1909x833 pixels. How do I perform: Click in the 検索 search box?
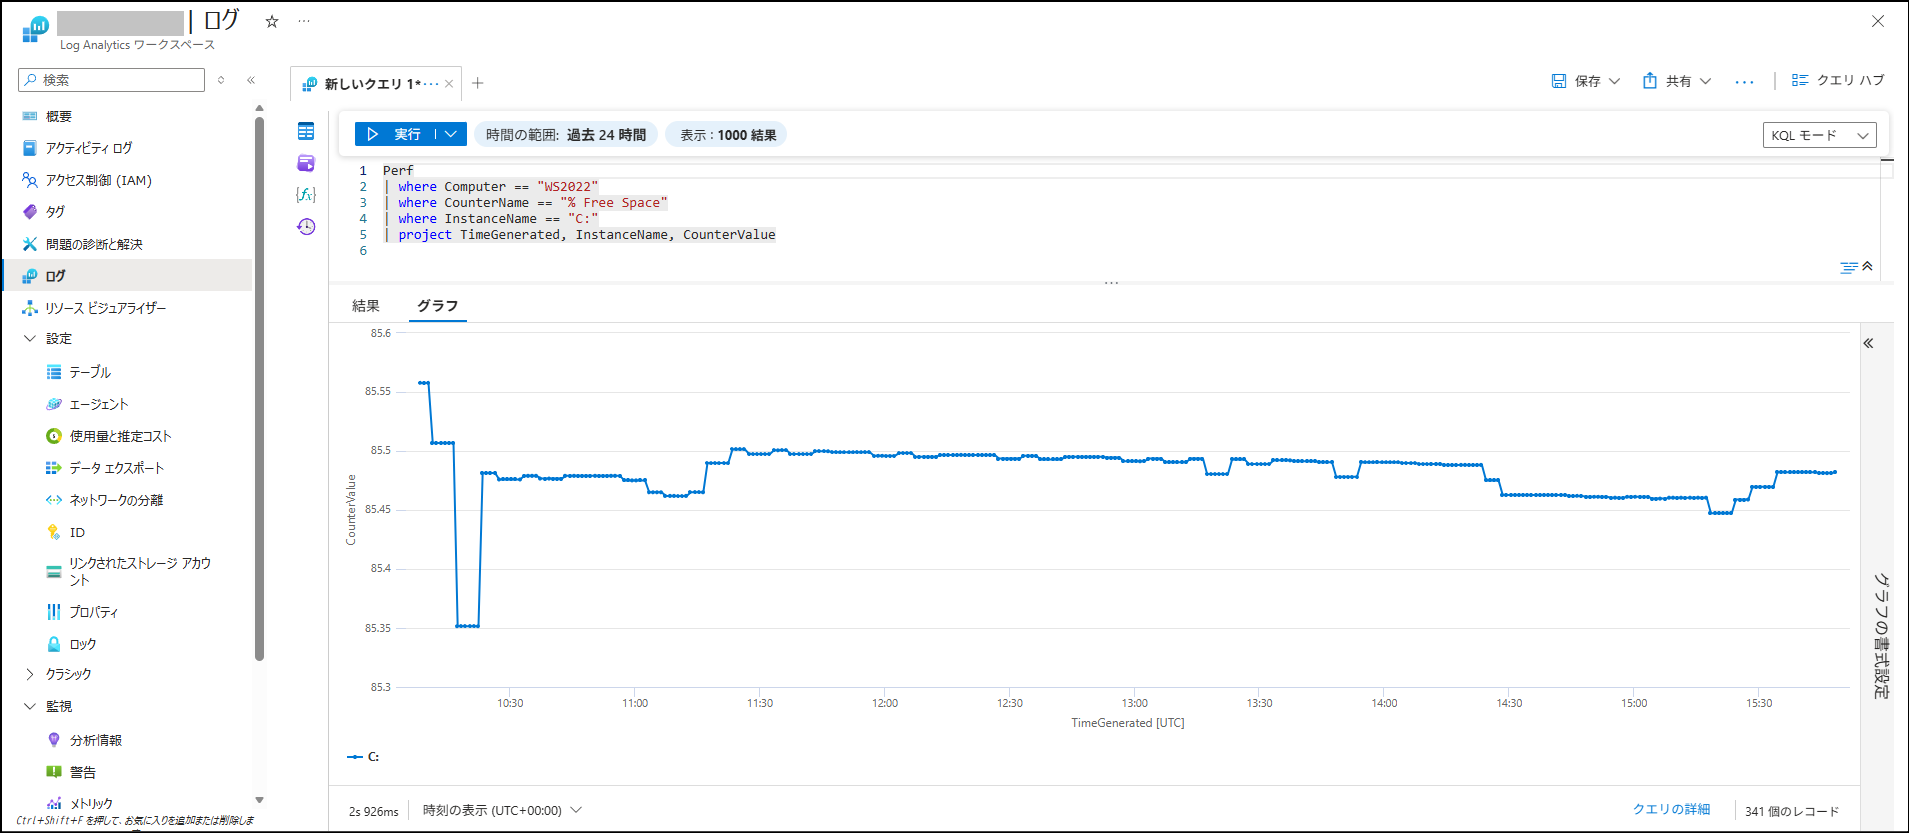point(112,80)
